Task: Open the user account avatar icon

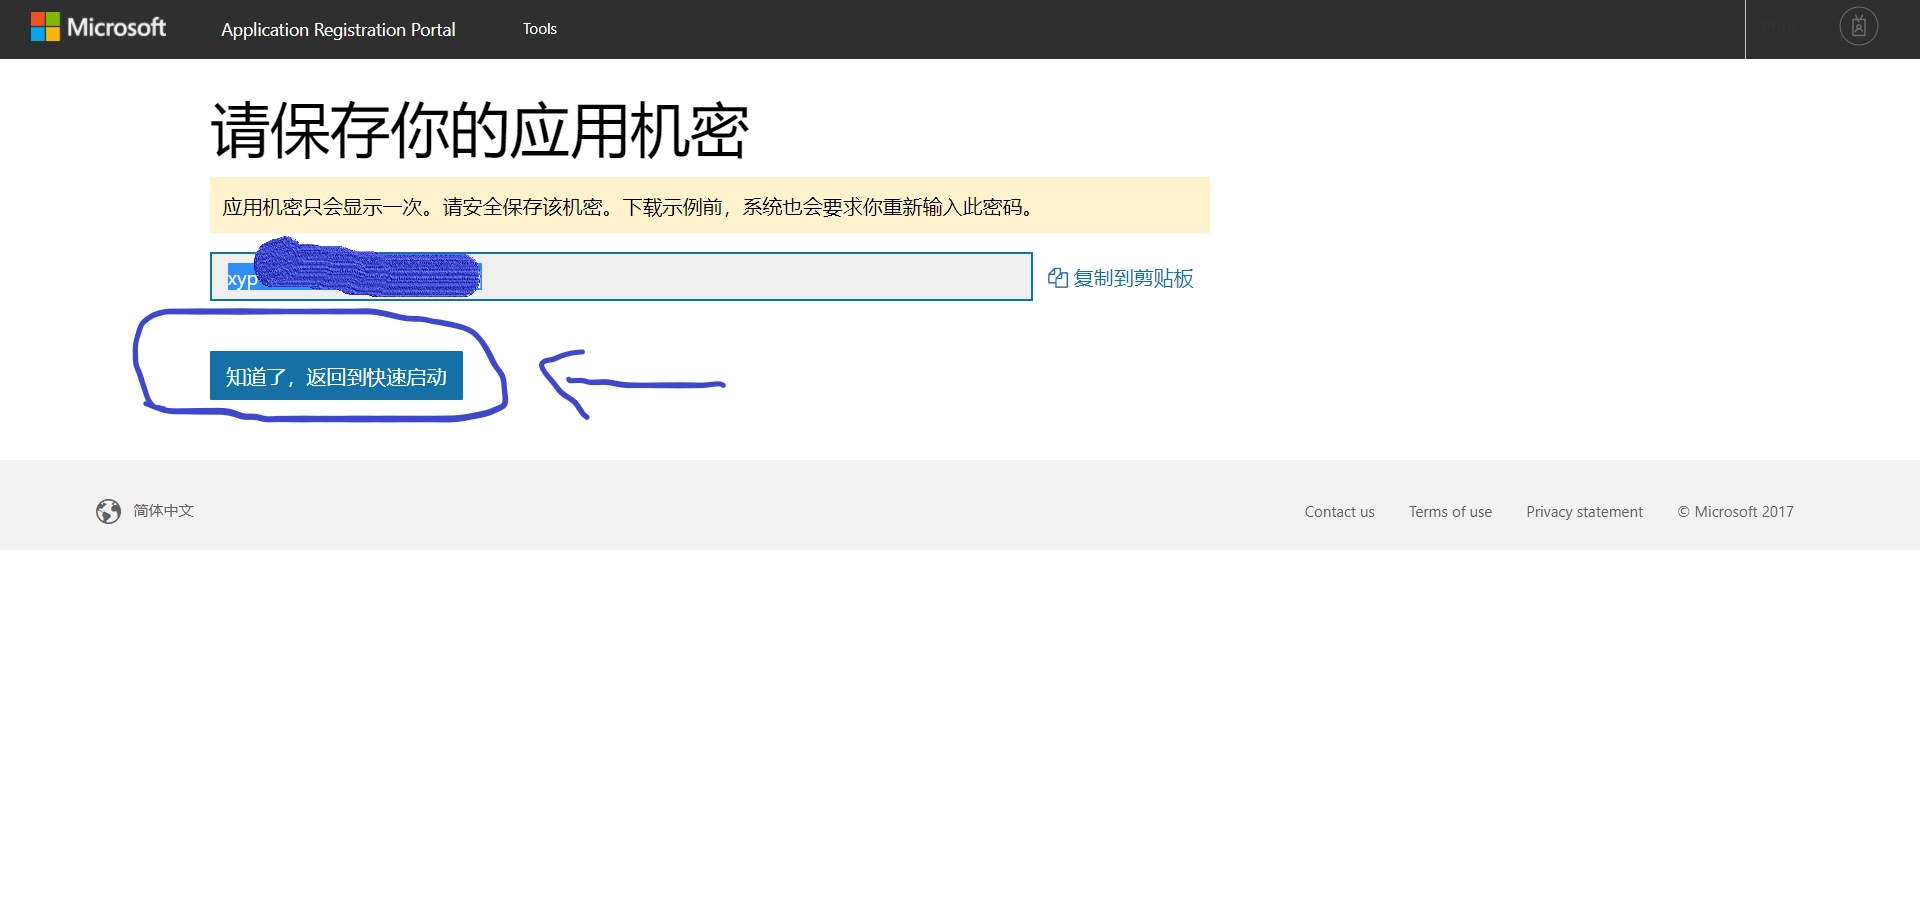Action: click(x=1858, y=26)
